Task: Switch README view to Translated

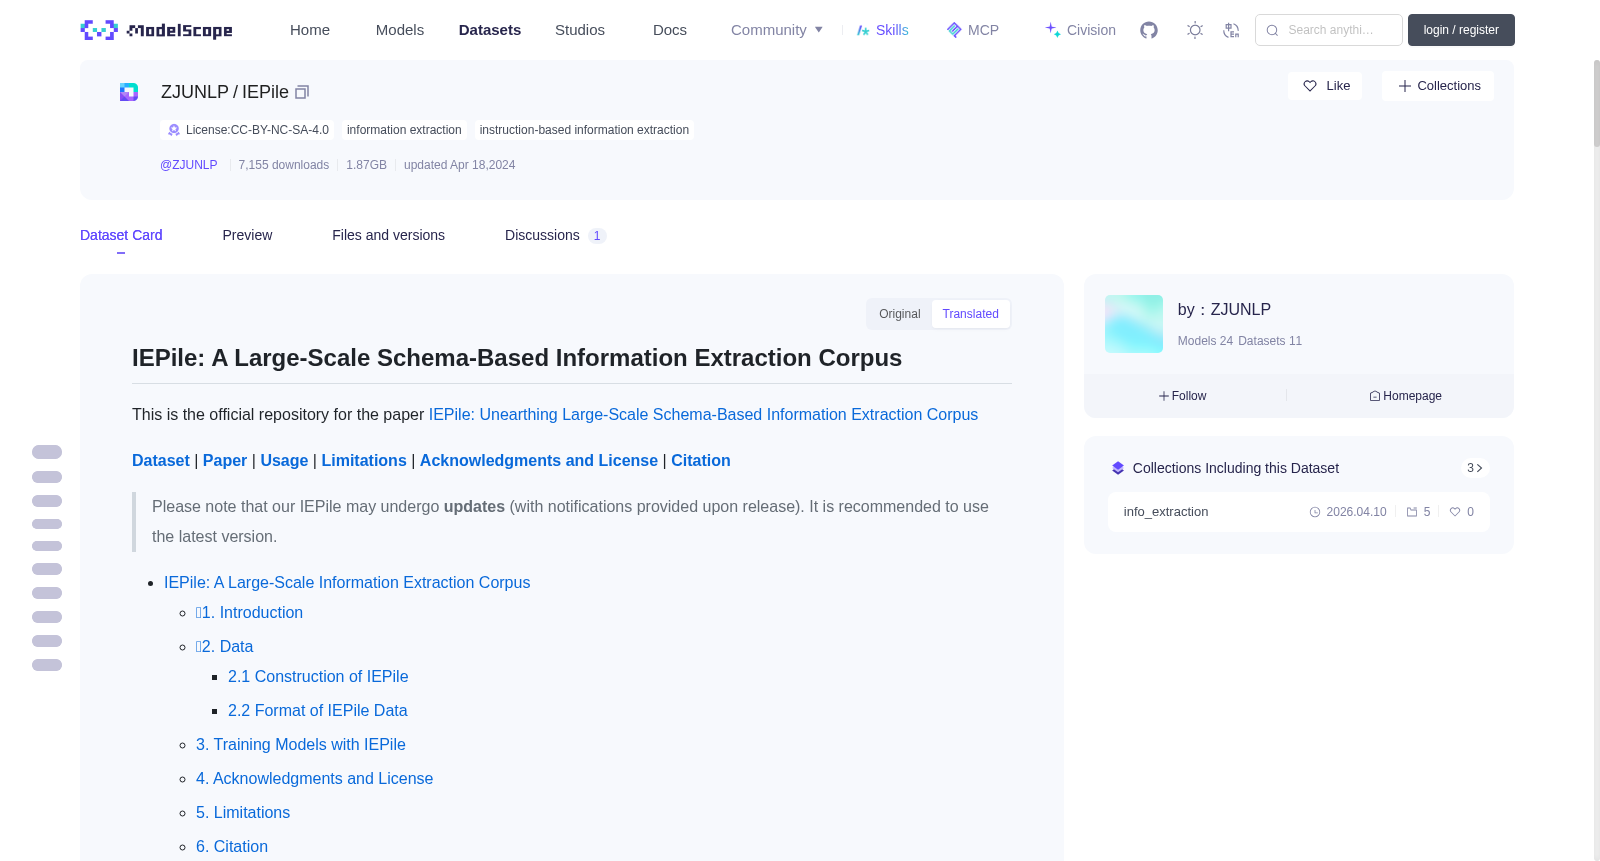Action: 970,314
